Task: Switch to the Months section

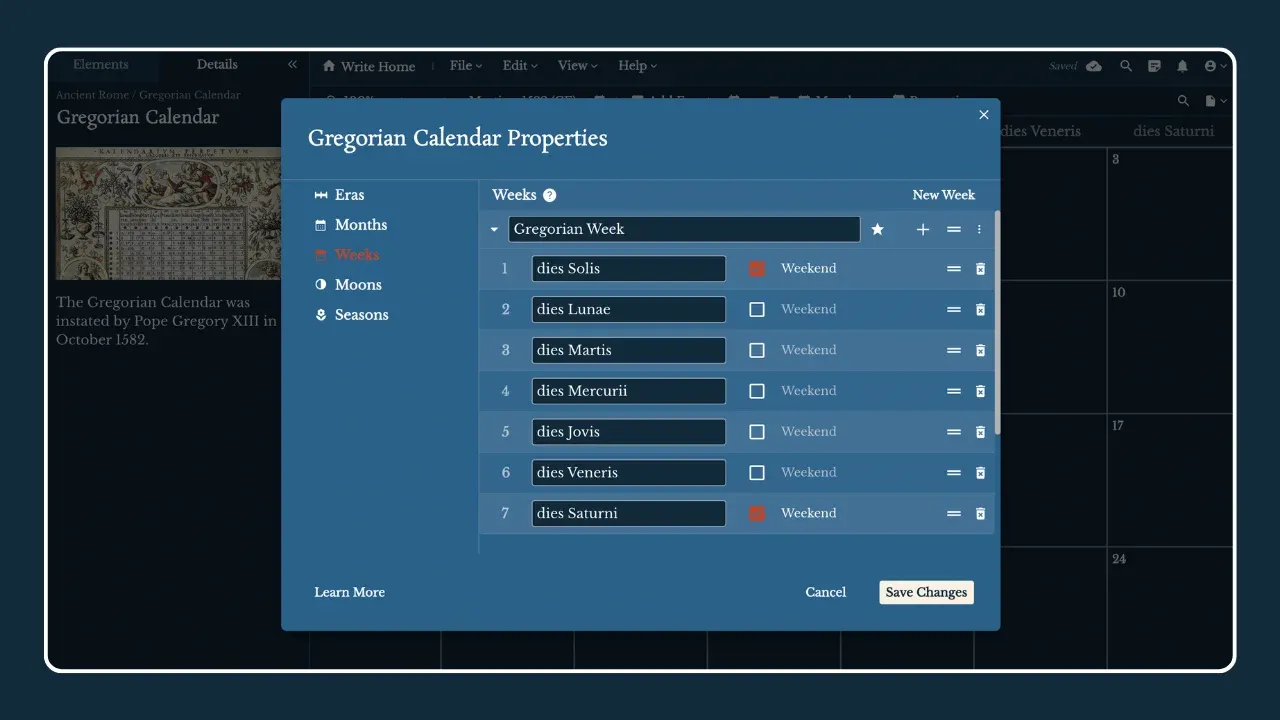Action: pos(360,225)
